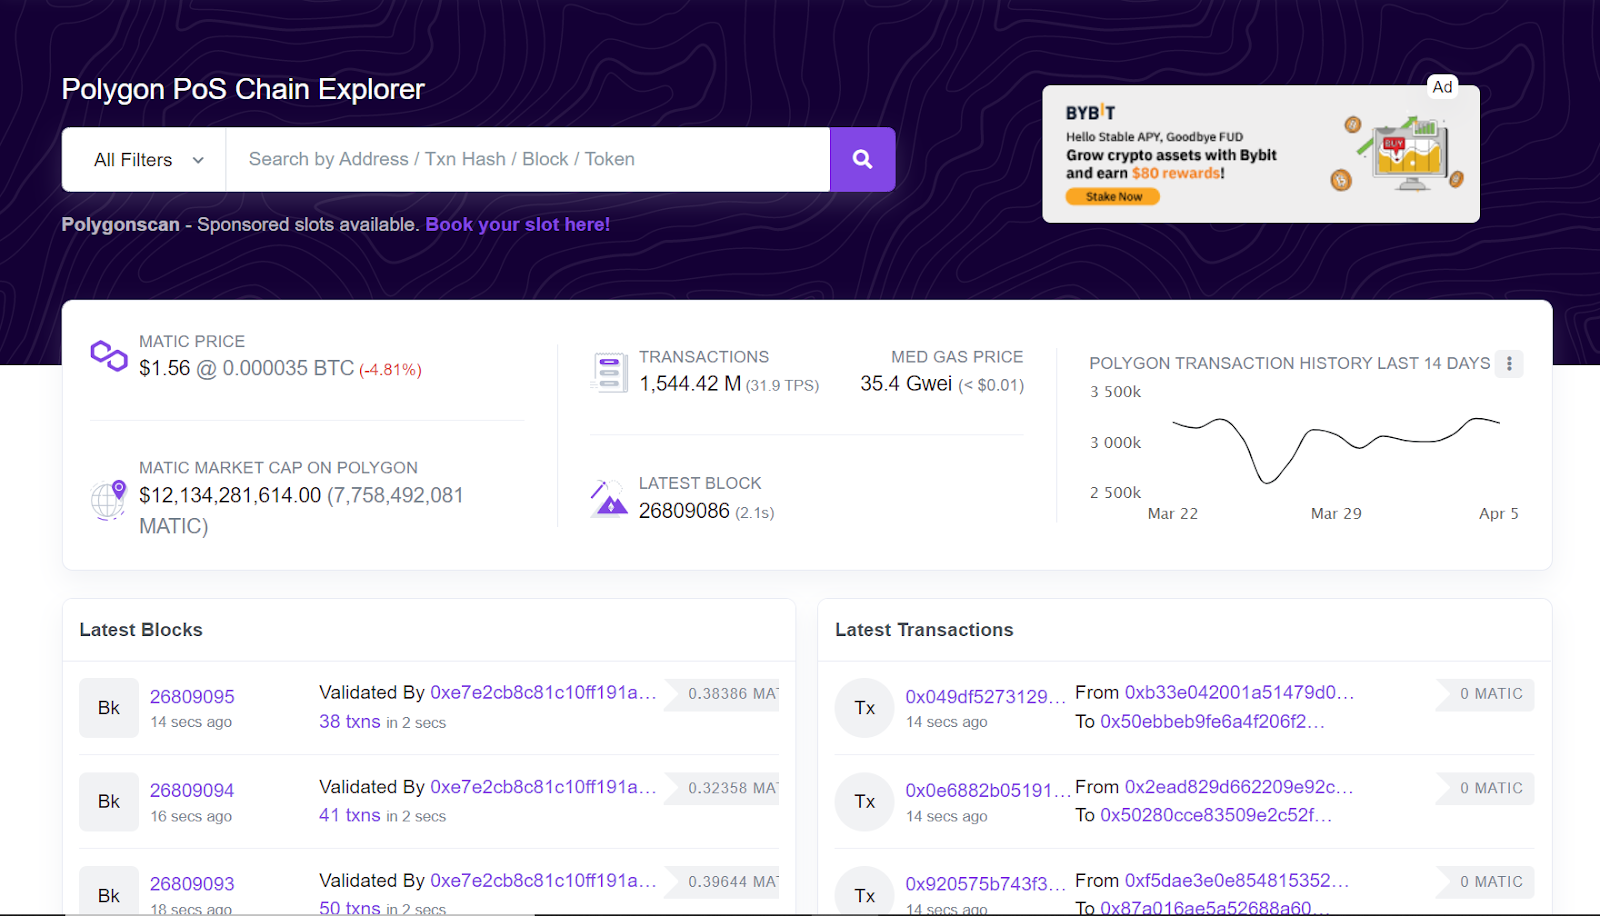Open the Book your slot here link
The image size is (1600, 916).
coord(517,224)
